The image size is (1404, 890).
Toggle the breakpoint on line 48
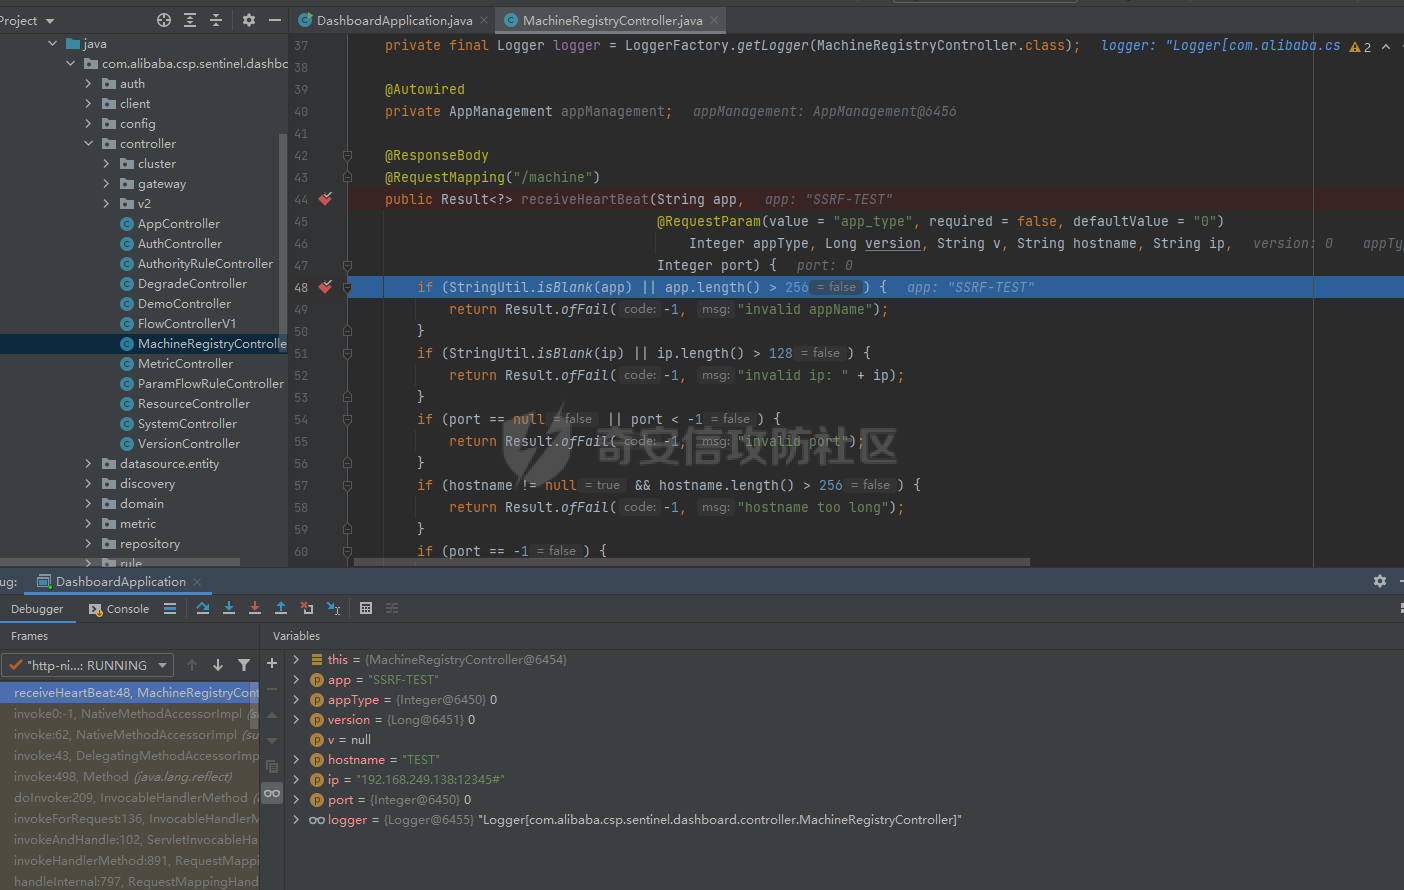click(326, 287)
